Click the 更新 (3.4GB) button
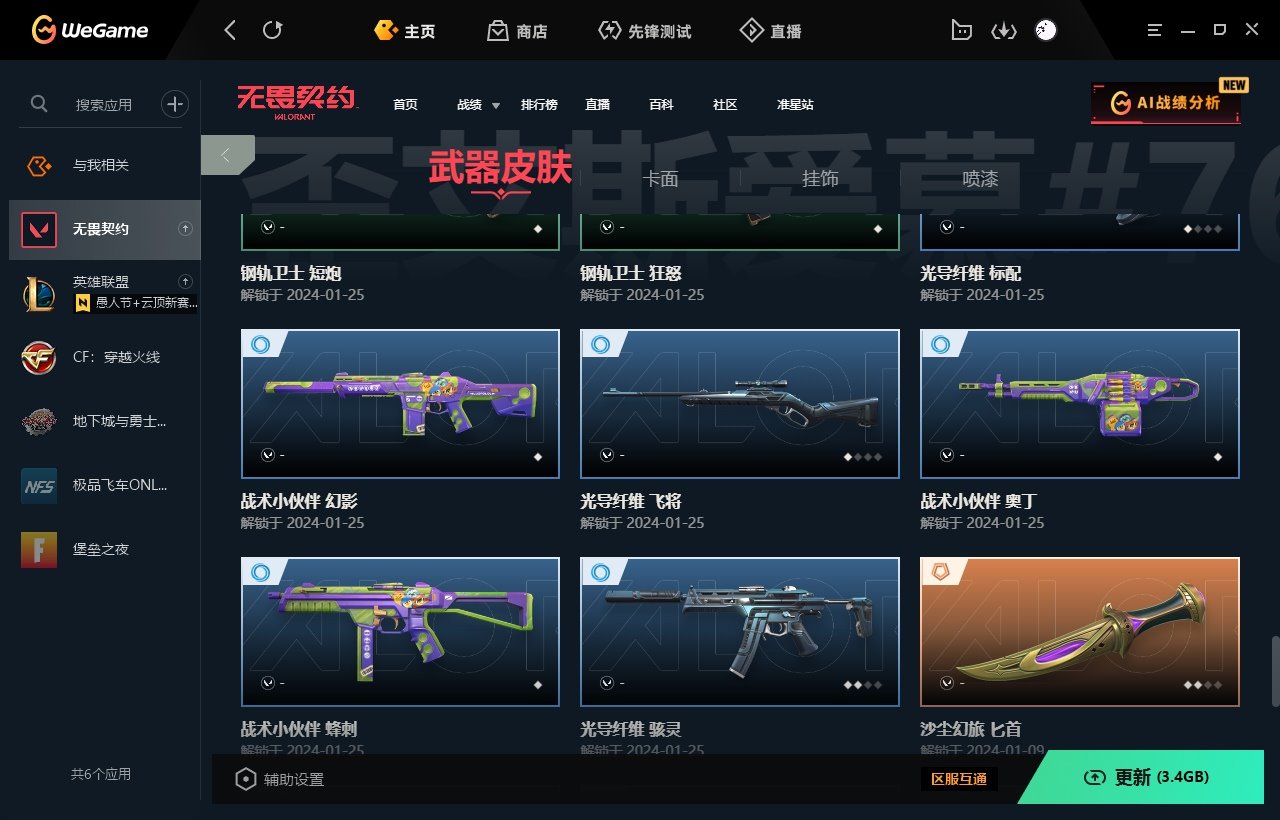The width and height of the screenshot is (1280, 820). [x=1148, y=777]
